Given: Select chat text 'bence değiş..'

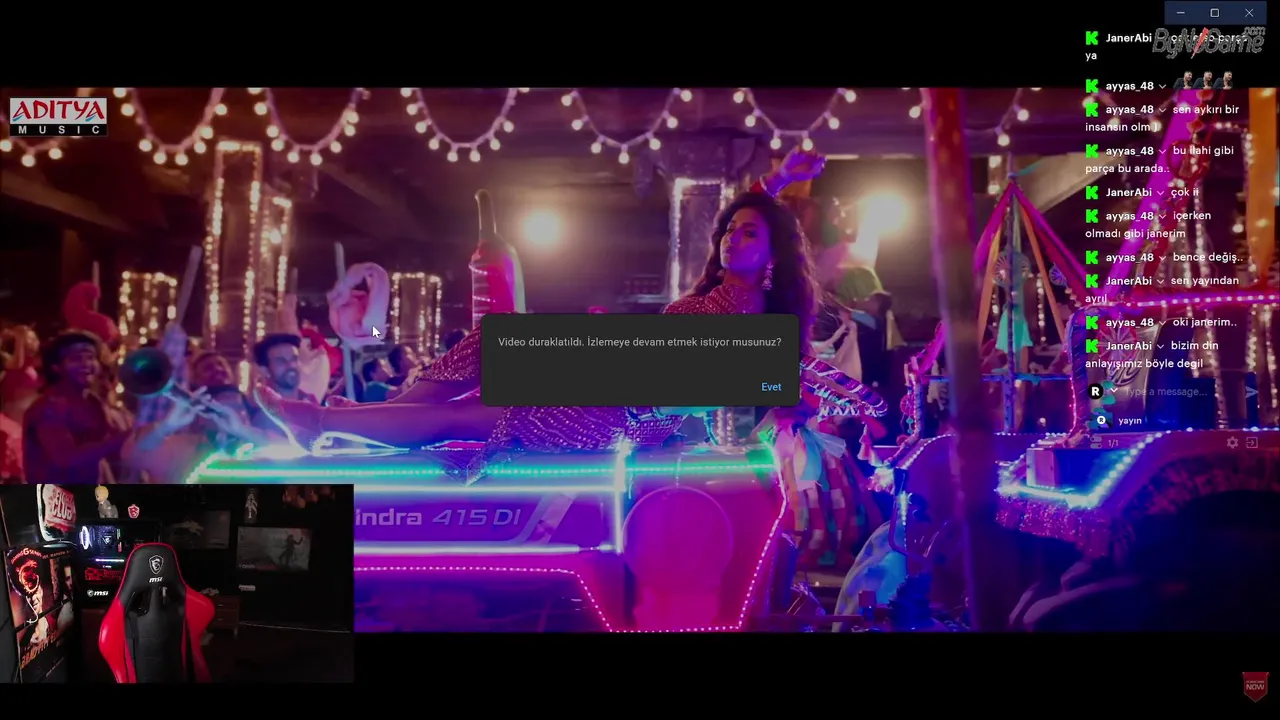Looking at the screenshot, I should [x=1208, y=257].
